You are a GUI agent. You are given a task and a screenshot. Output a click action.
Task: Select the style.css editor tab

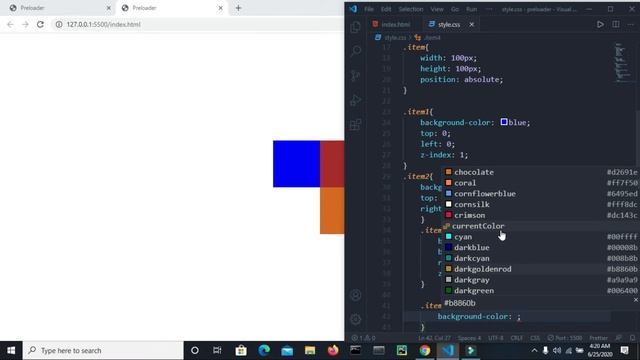(449, 24)
